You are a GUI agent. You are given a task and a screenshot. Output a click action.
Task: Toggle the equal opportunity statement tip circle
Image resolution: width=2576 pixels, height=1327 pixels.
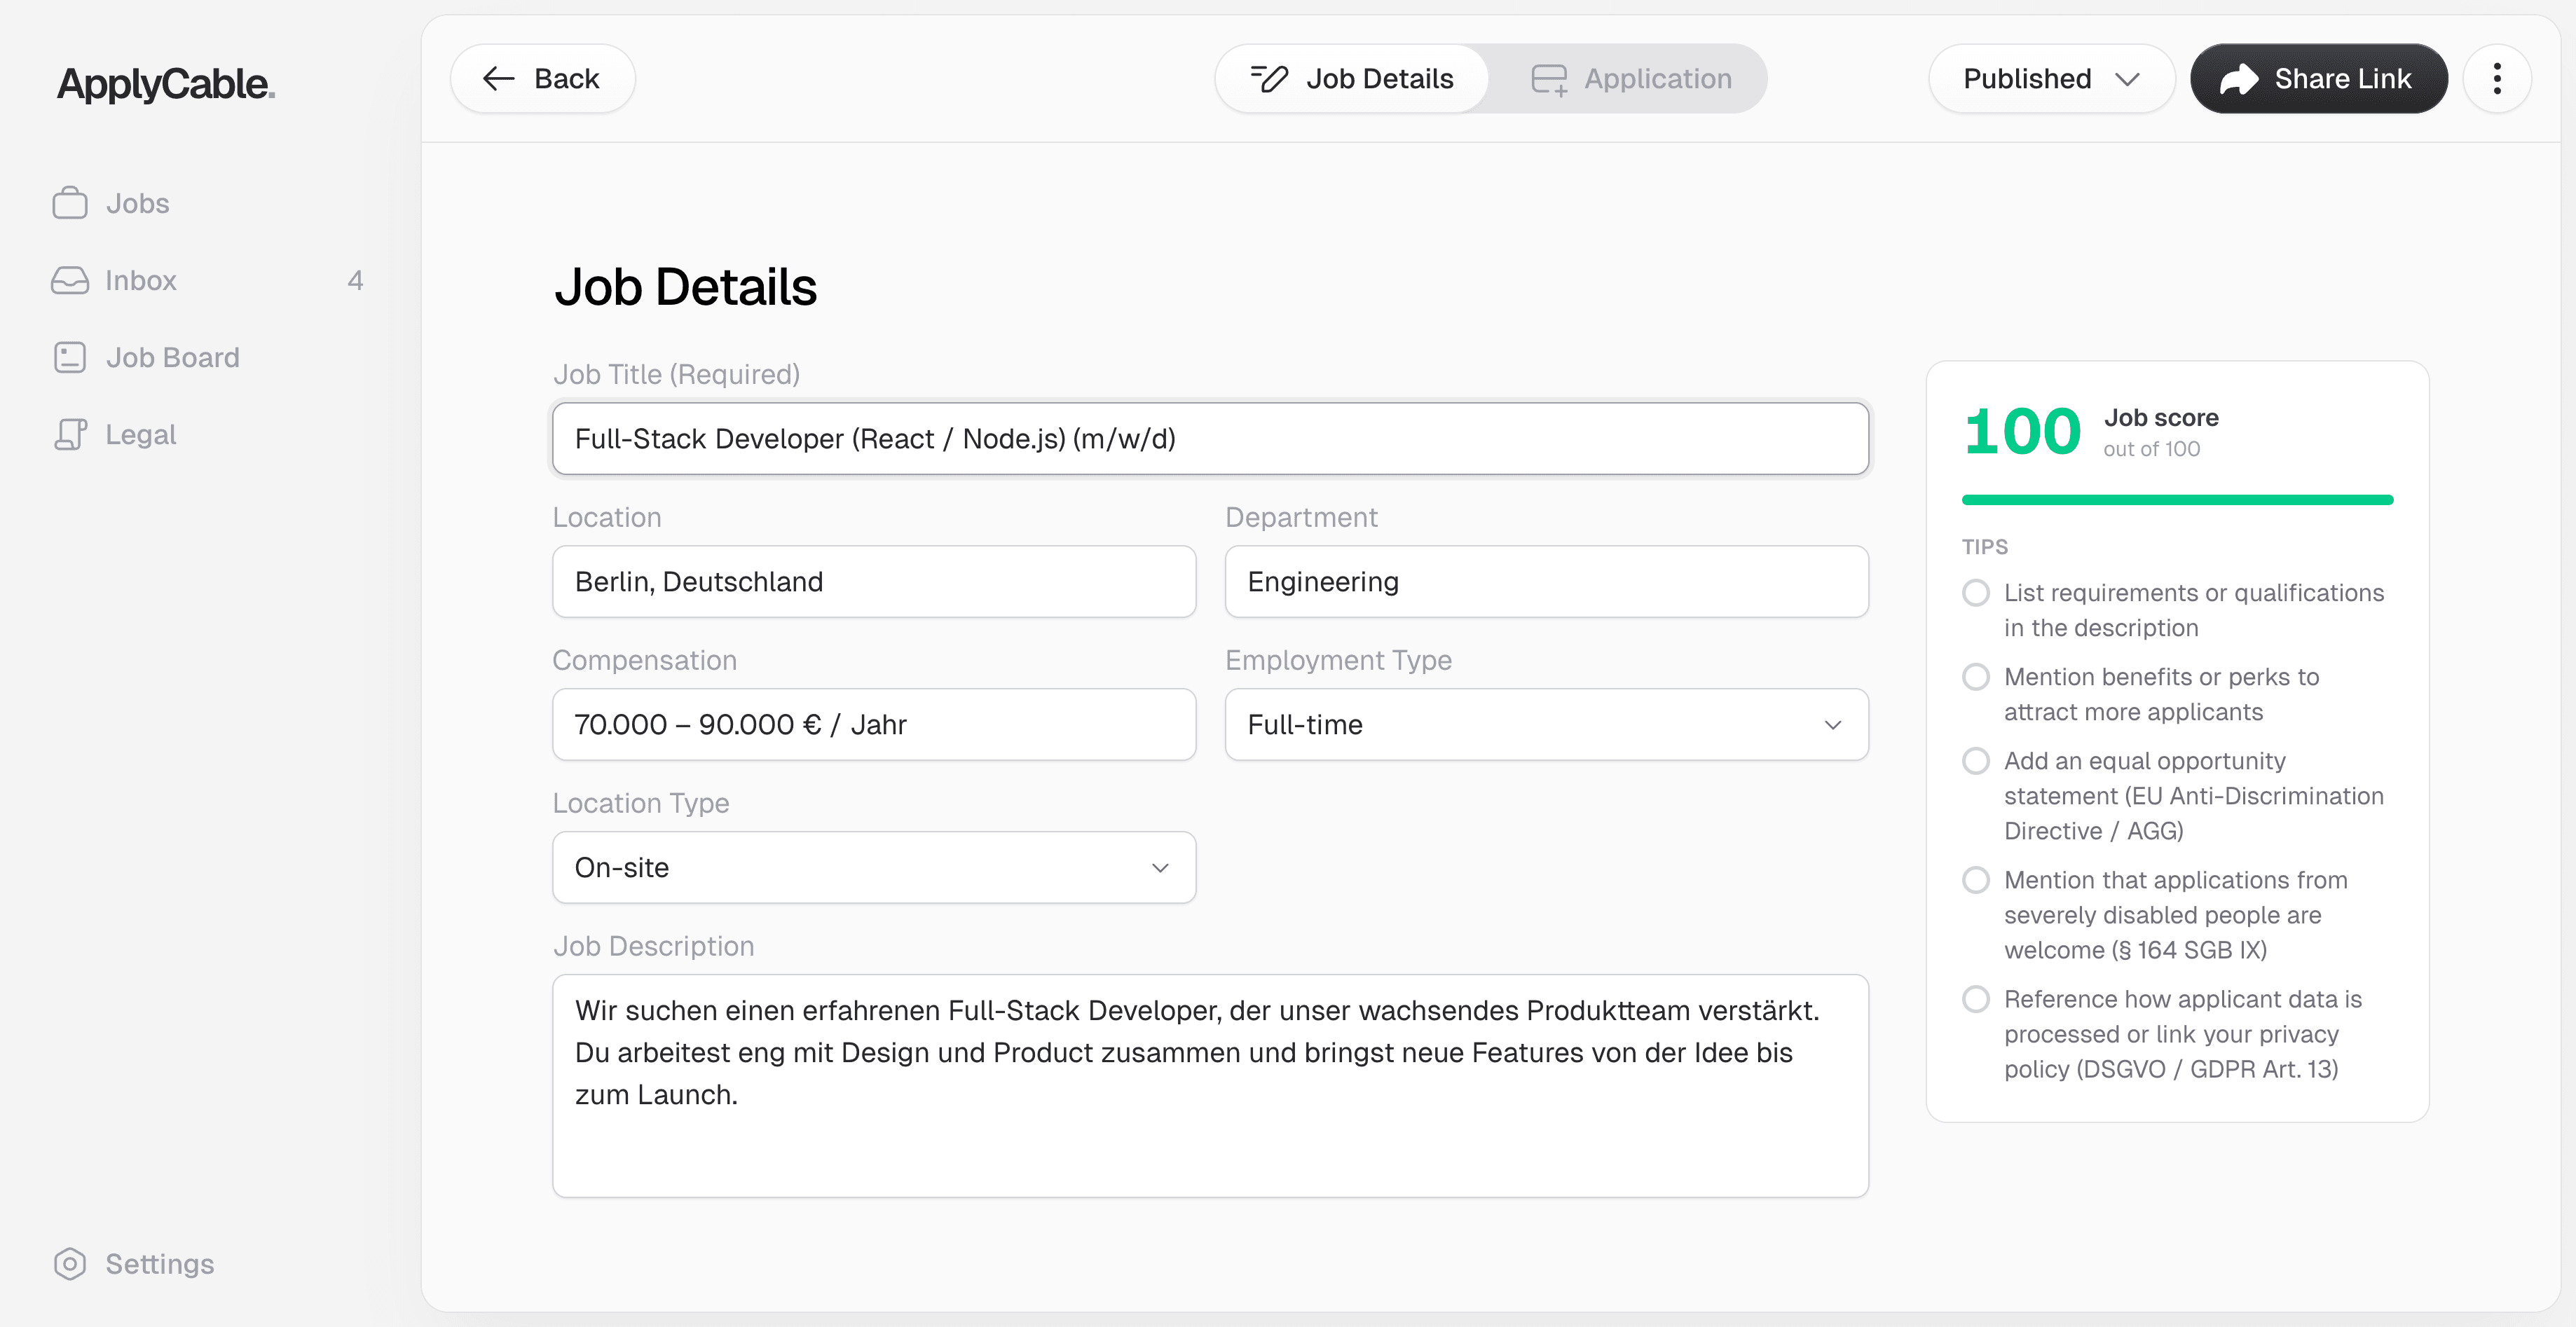[x=1975, y=761]
